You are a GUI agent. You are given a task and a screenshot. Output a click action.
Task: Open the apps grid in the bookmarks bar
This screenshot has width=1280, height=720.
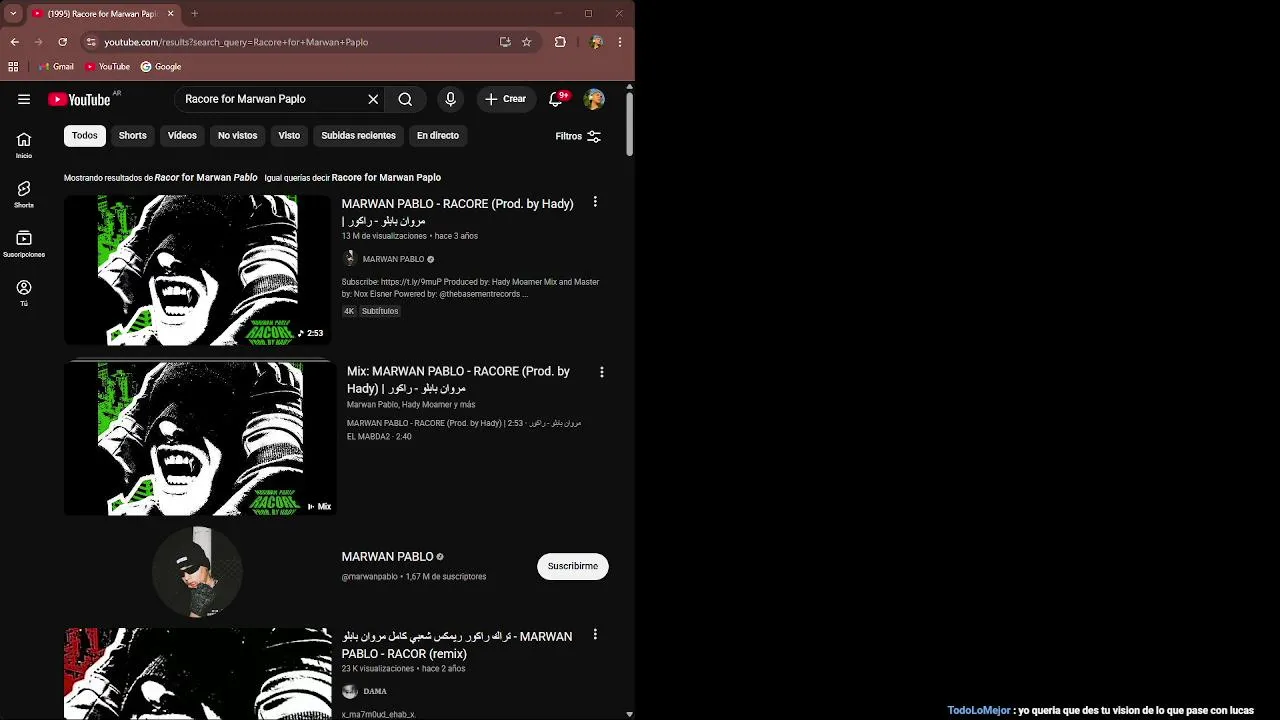[13, 67]
